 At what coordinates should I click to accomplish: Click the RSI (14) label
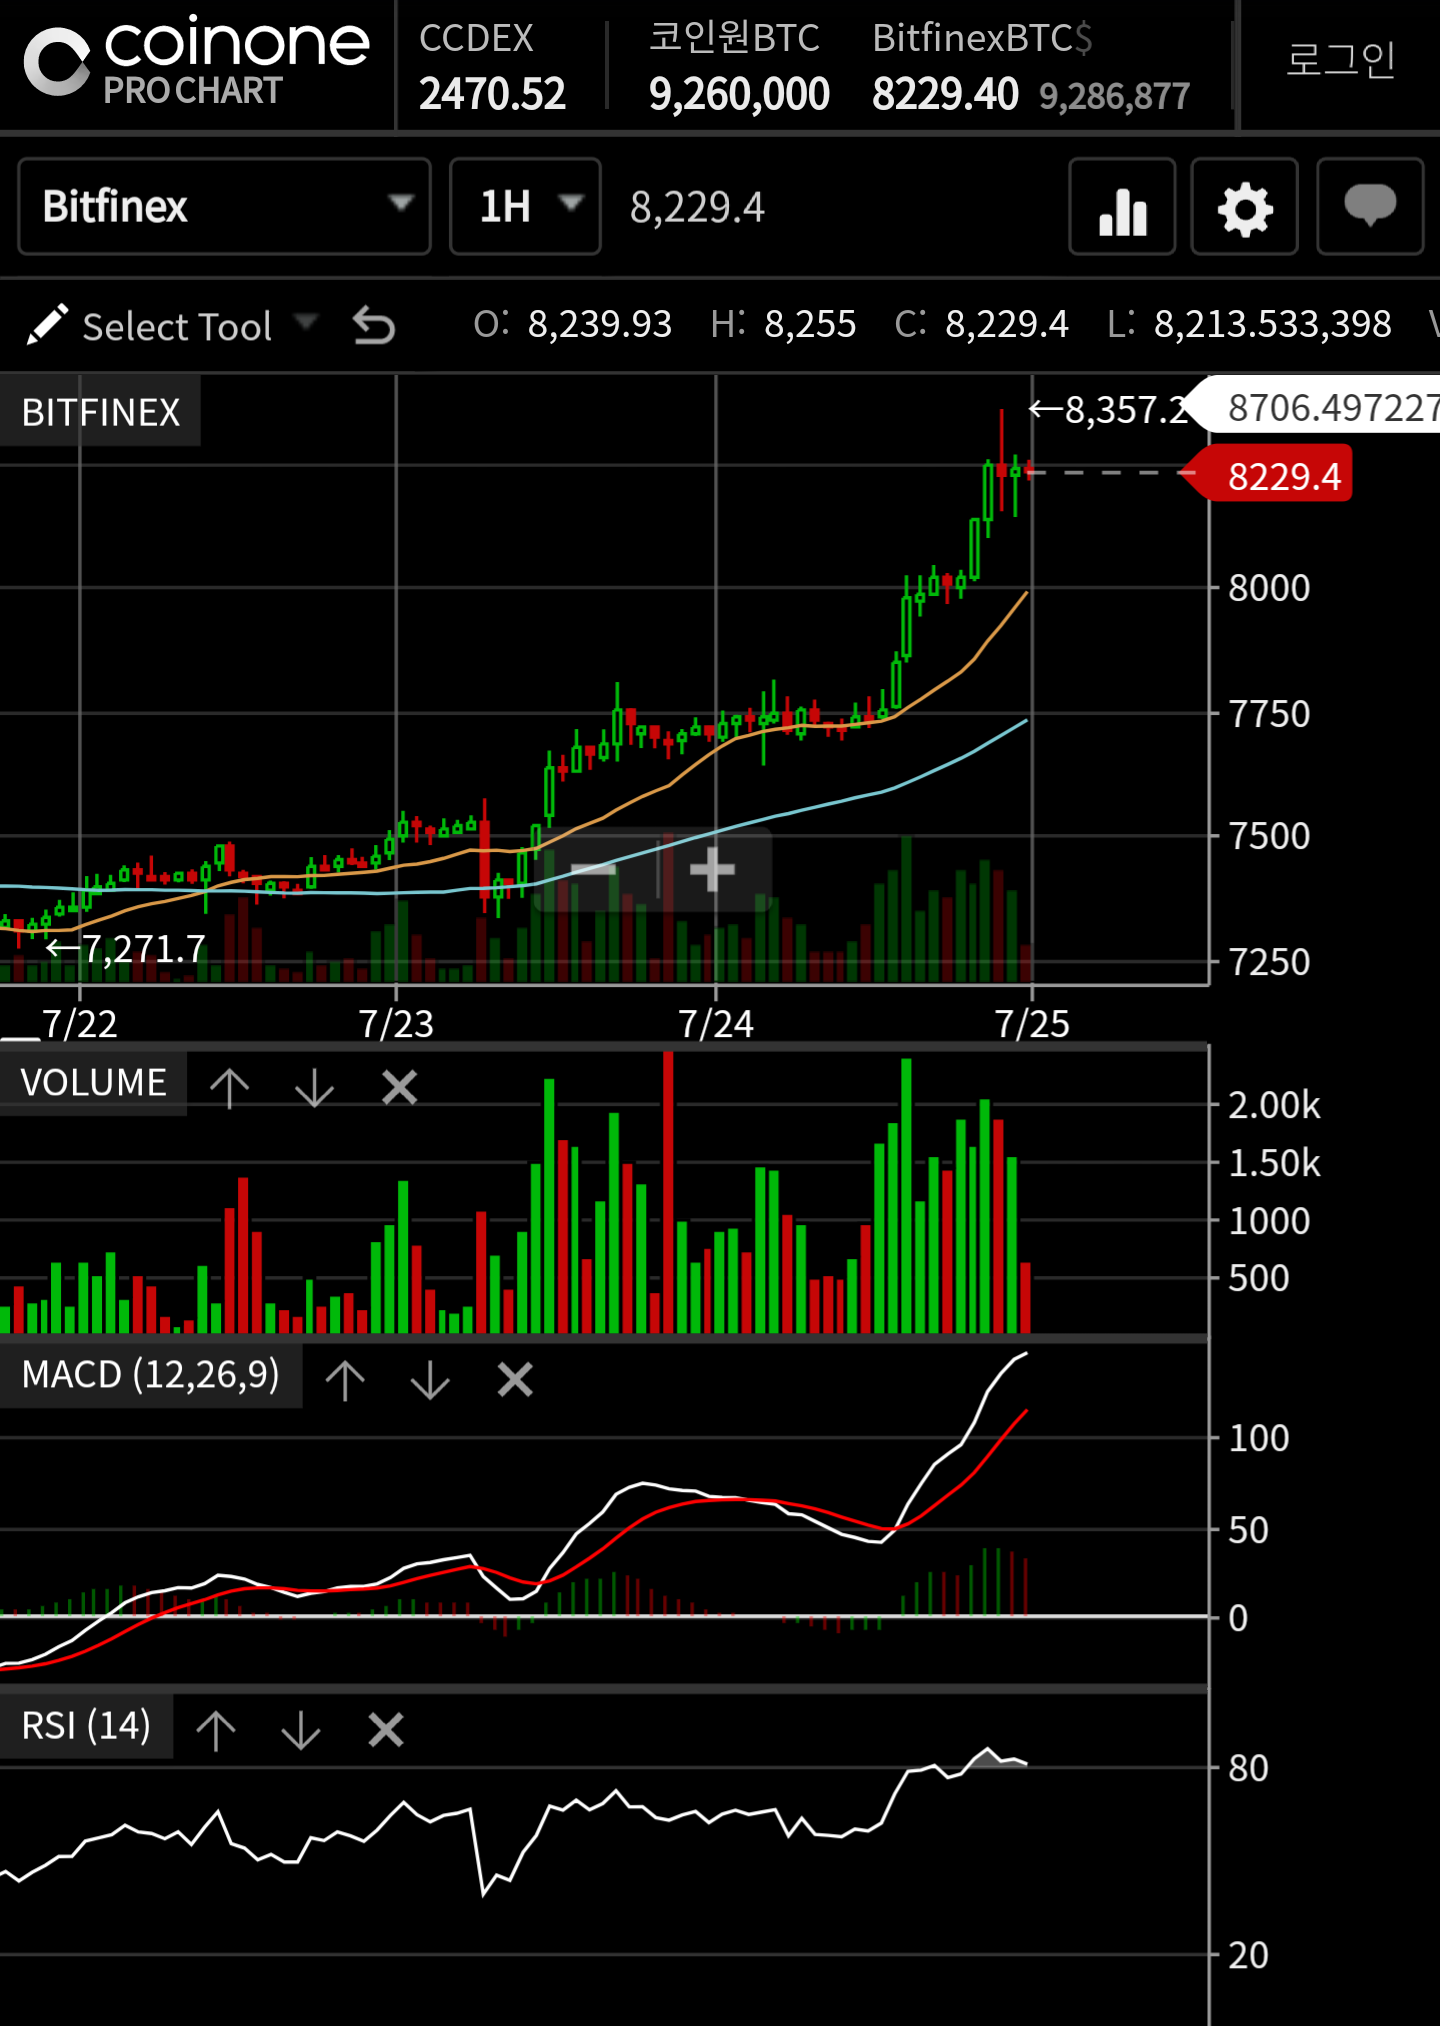[x=86, y=1726]
